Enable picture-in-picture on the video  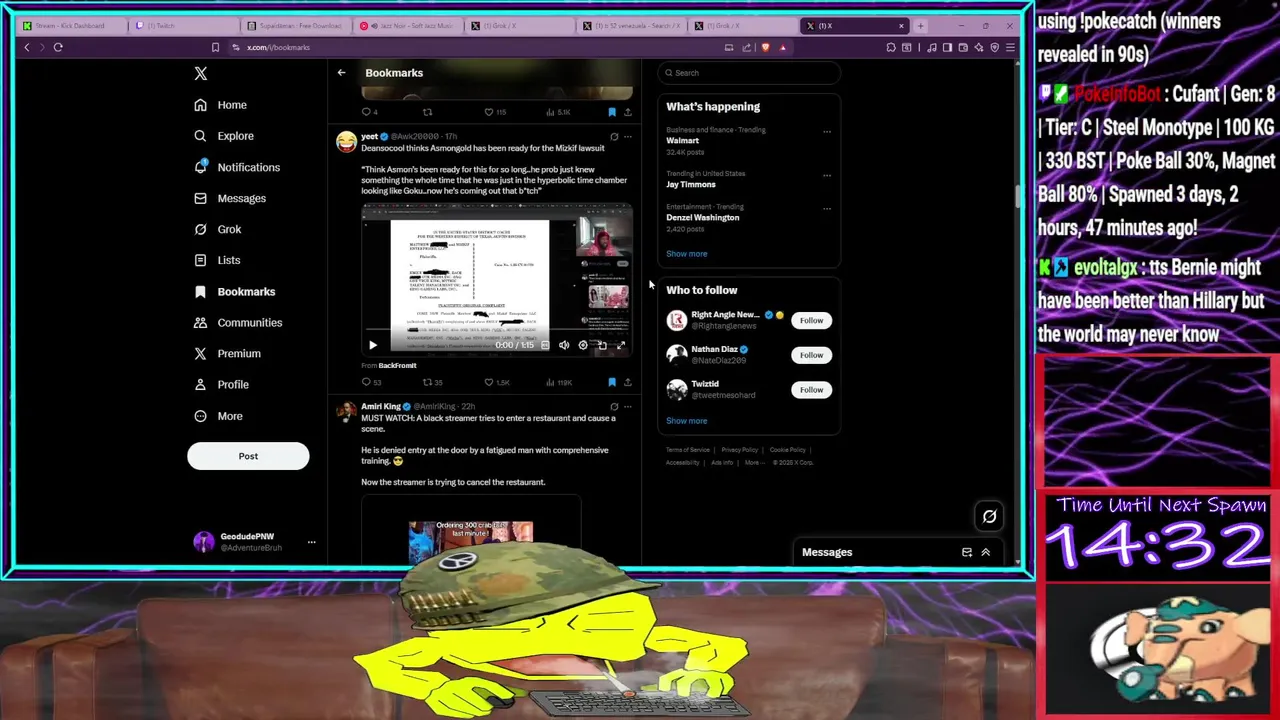602,345
